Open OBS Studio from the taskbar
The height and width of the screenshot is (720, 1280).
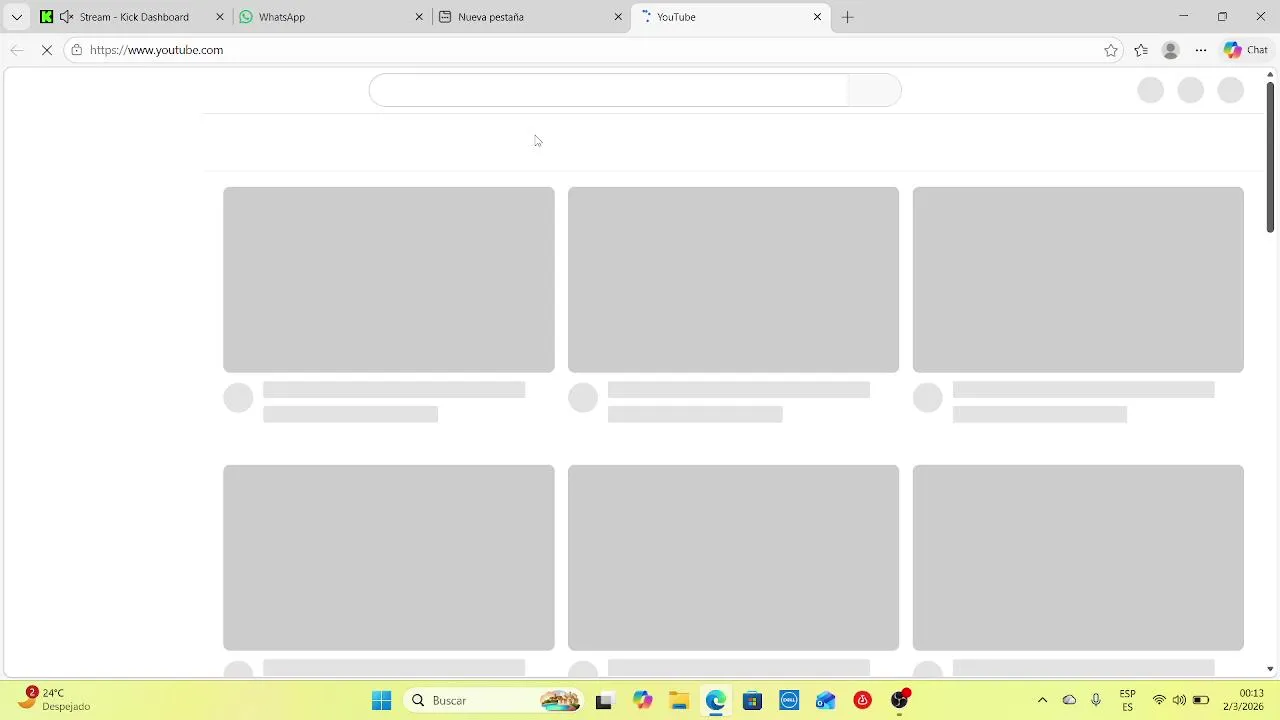pyautogui.click(x=900, y=700)
